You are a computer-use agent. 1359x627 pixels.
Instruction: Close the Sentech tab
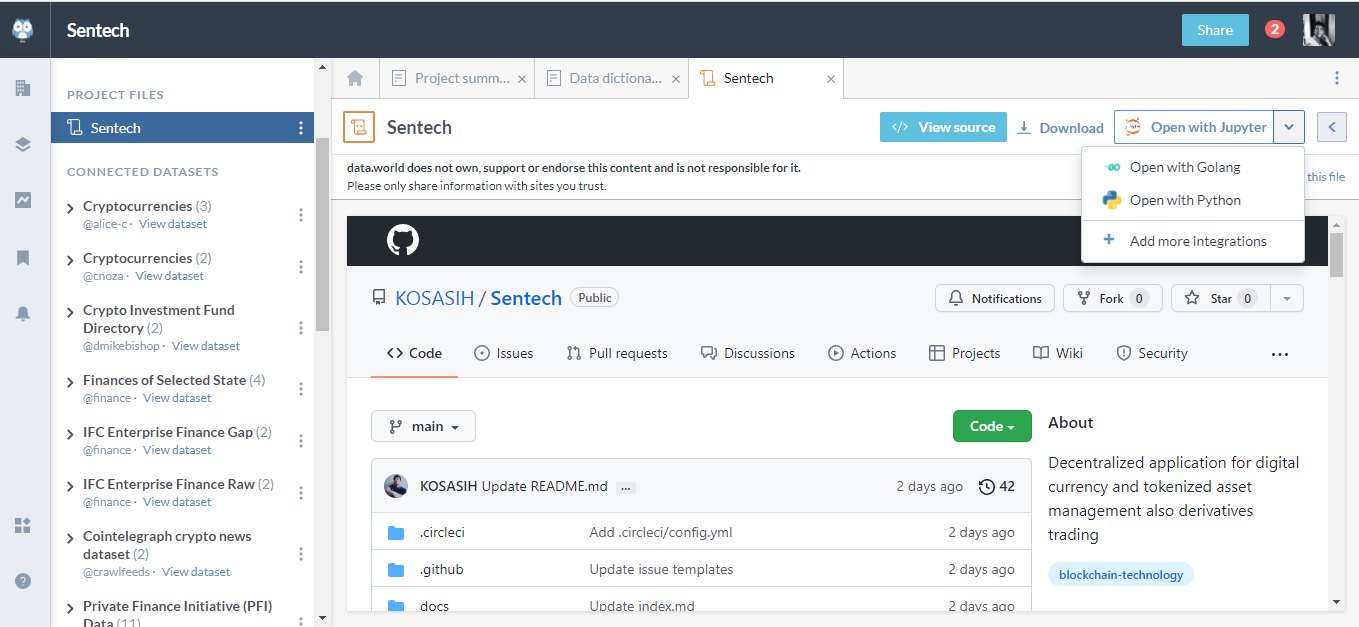click(x=830, y=79)
